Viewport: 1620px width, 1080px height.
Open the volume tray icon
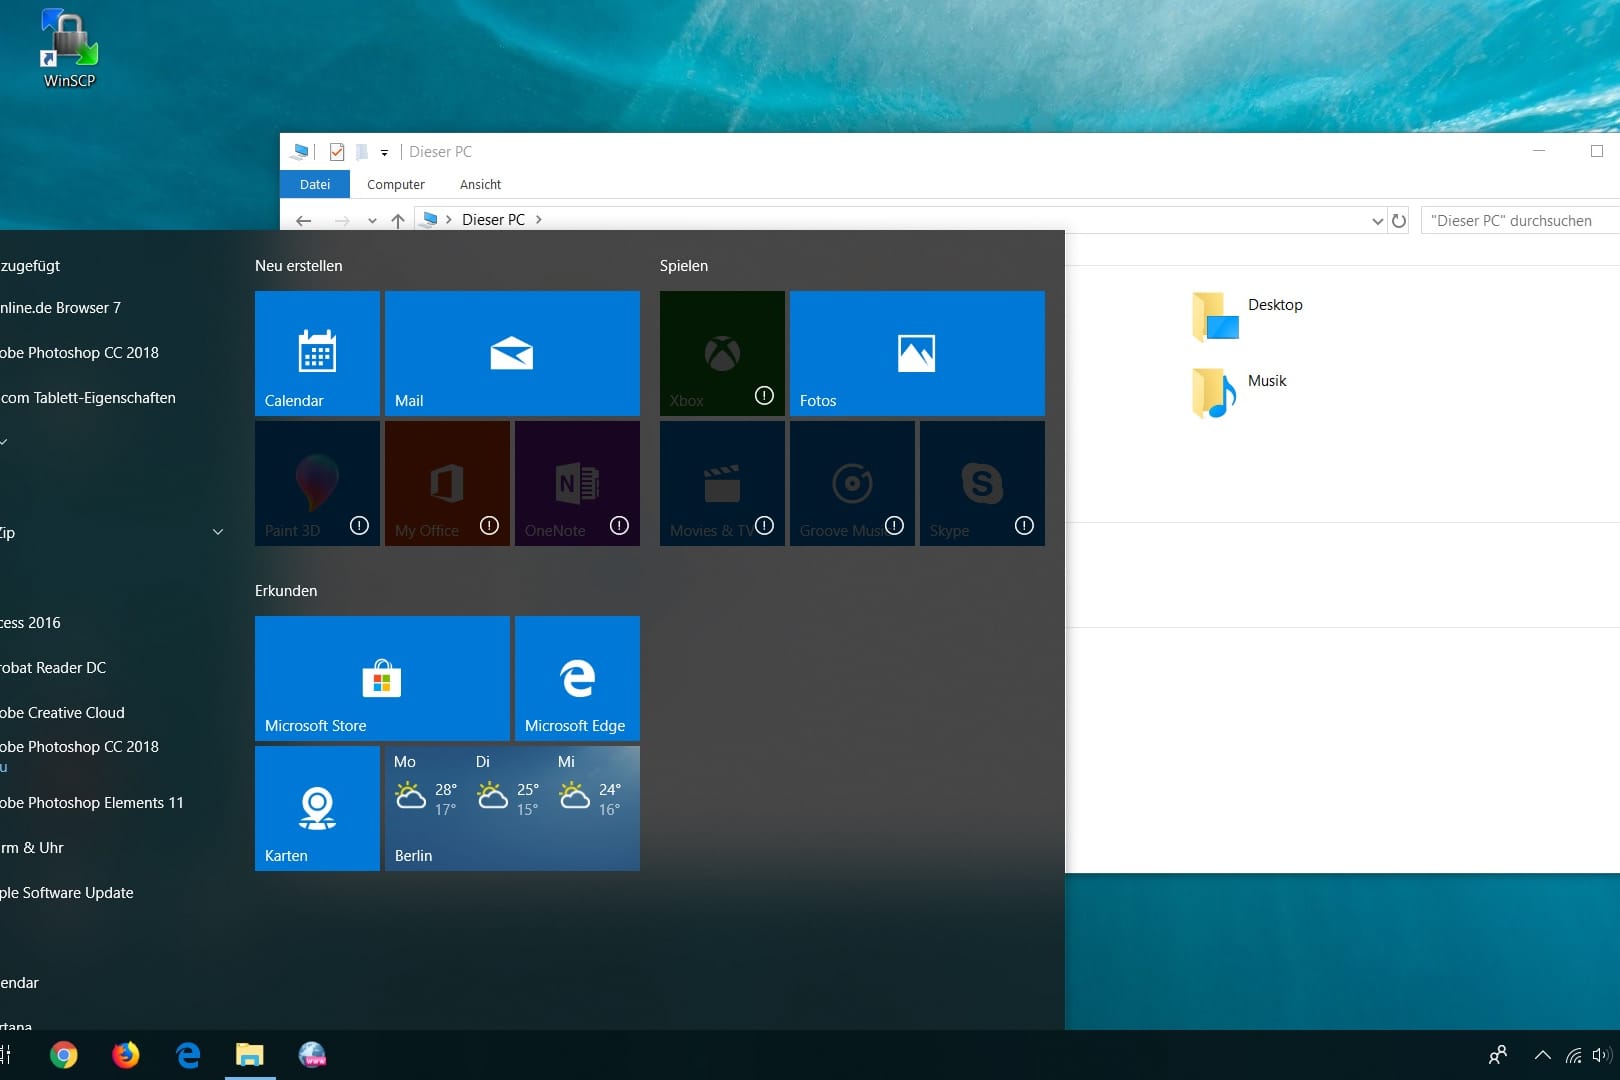1602,1055
